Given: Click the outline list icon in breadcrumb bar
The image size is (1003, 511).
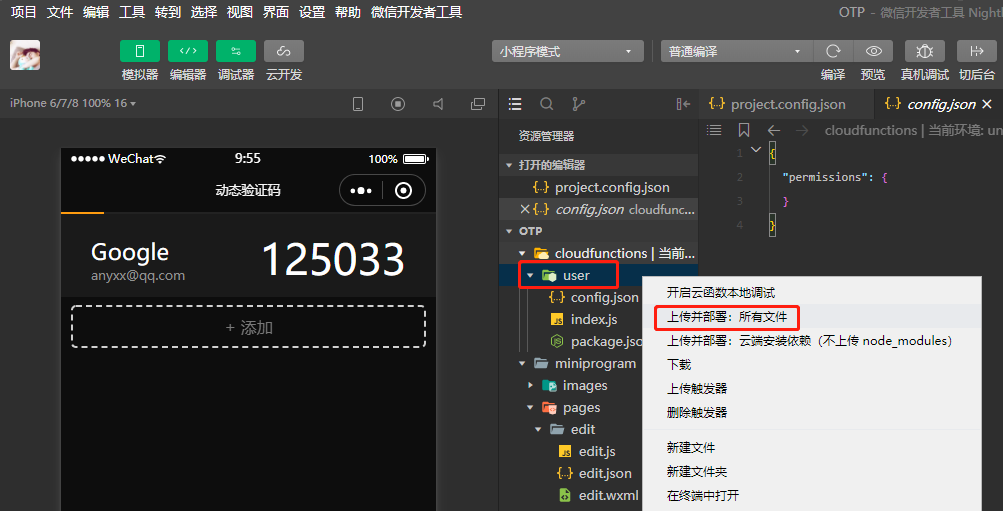Looking at the screenshot, I should pos(714,130).
